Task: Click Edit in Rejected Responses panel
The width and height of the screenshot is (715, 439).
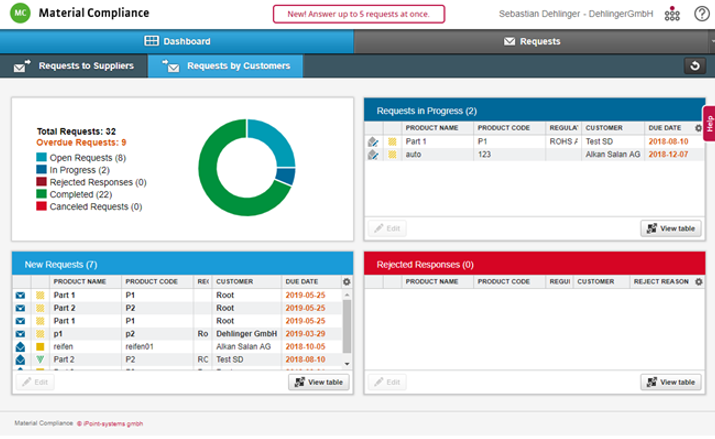Action: click(387, 382)
